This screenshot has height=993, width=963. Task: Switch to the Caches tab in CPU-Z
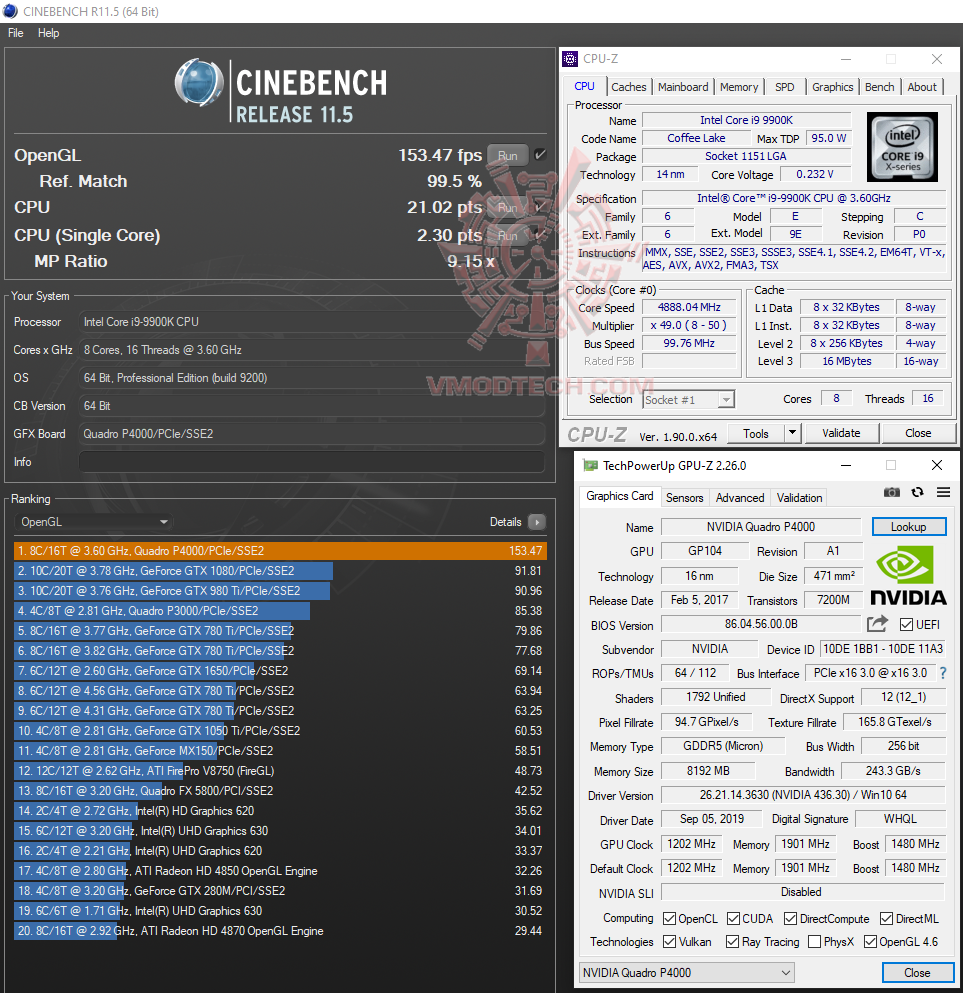click(629, 87)
